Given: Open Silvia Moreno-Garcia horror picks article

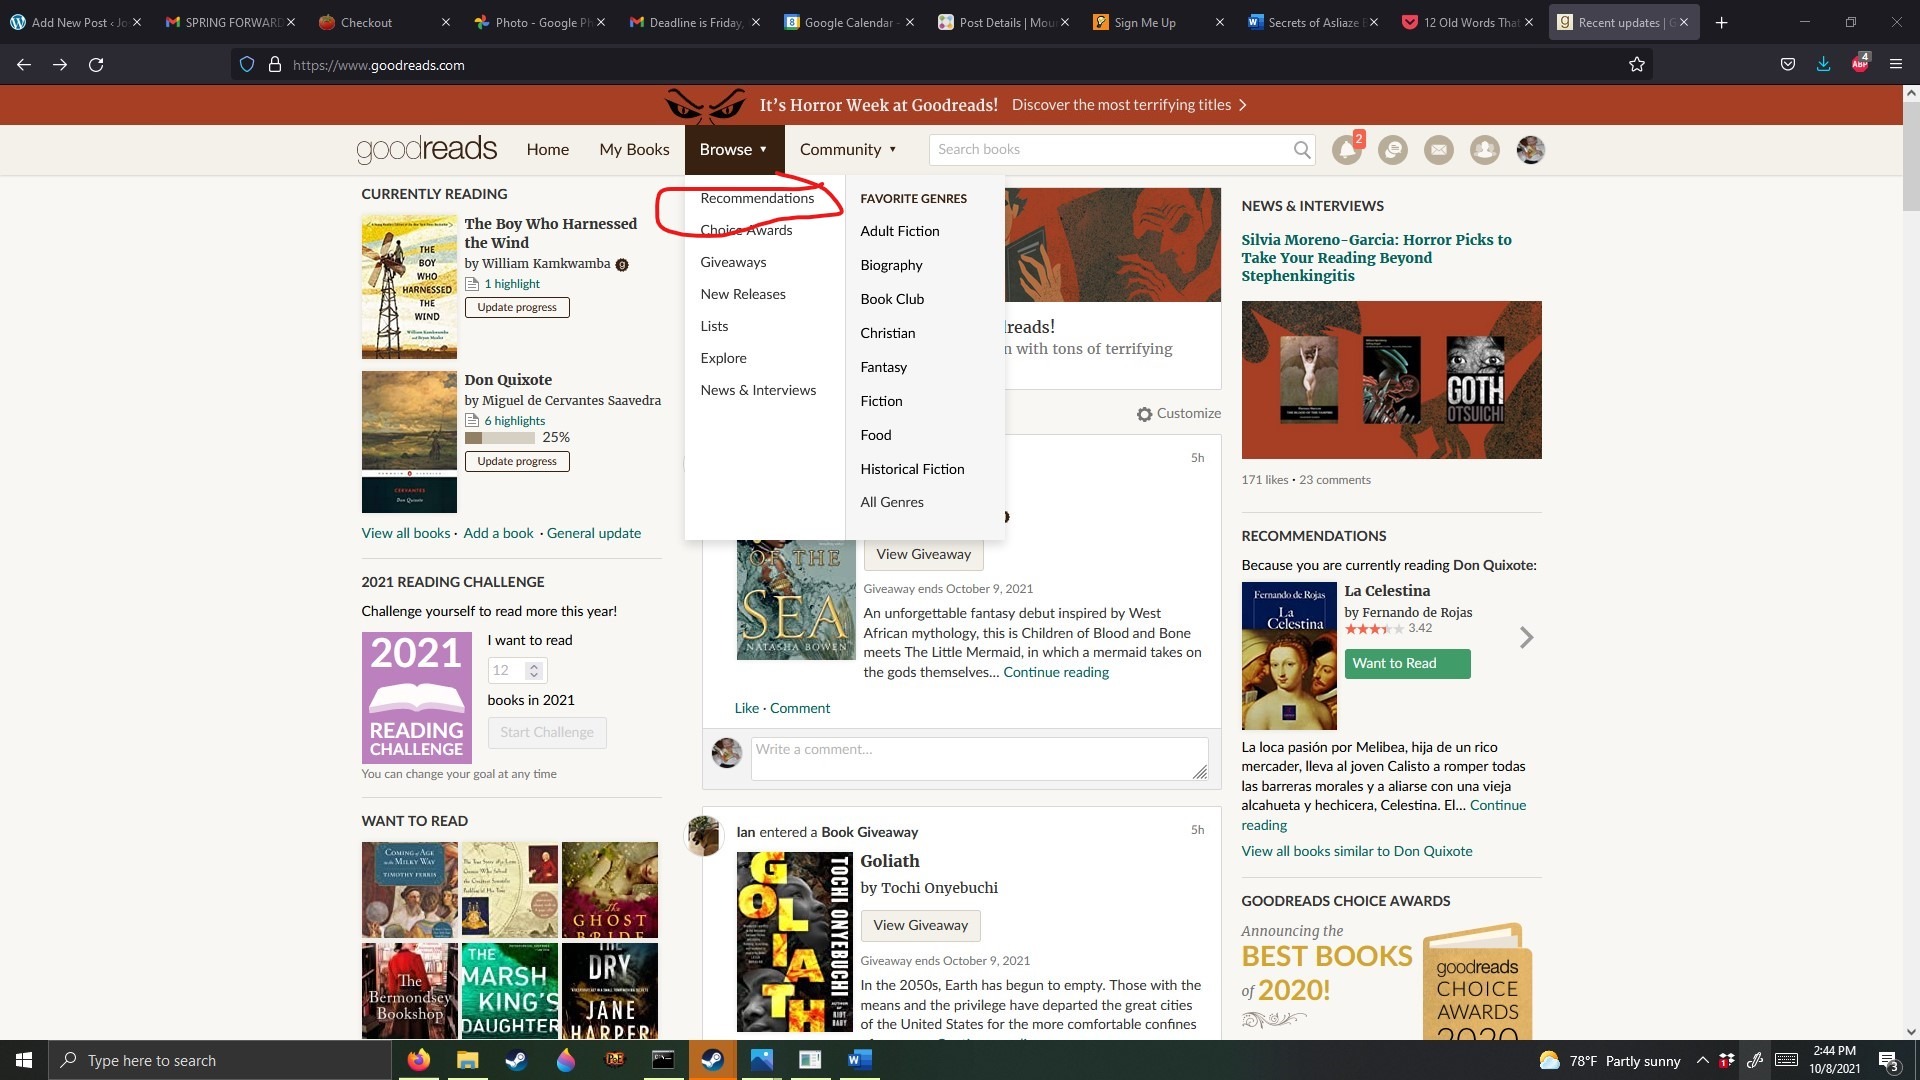Looking at the screenshot, I should [1376, 258].
